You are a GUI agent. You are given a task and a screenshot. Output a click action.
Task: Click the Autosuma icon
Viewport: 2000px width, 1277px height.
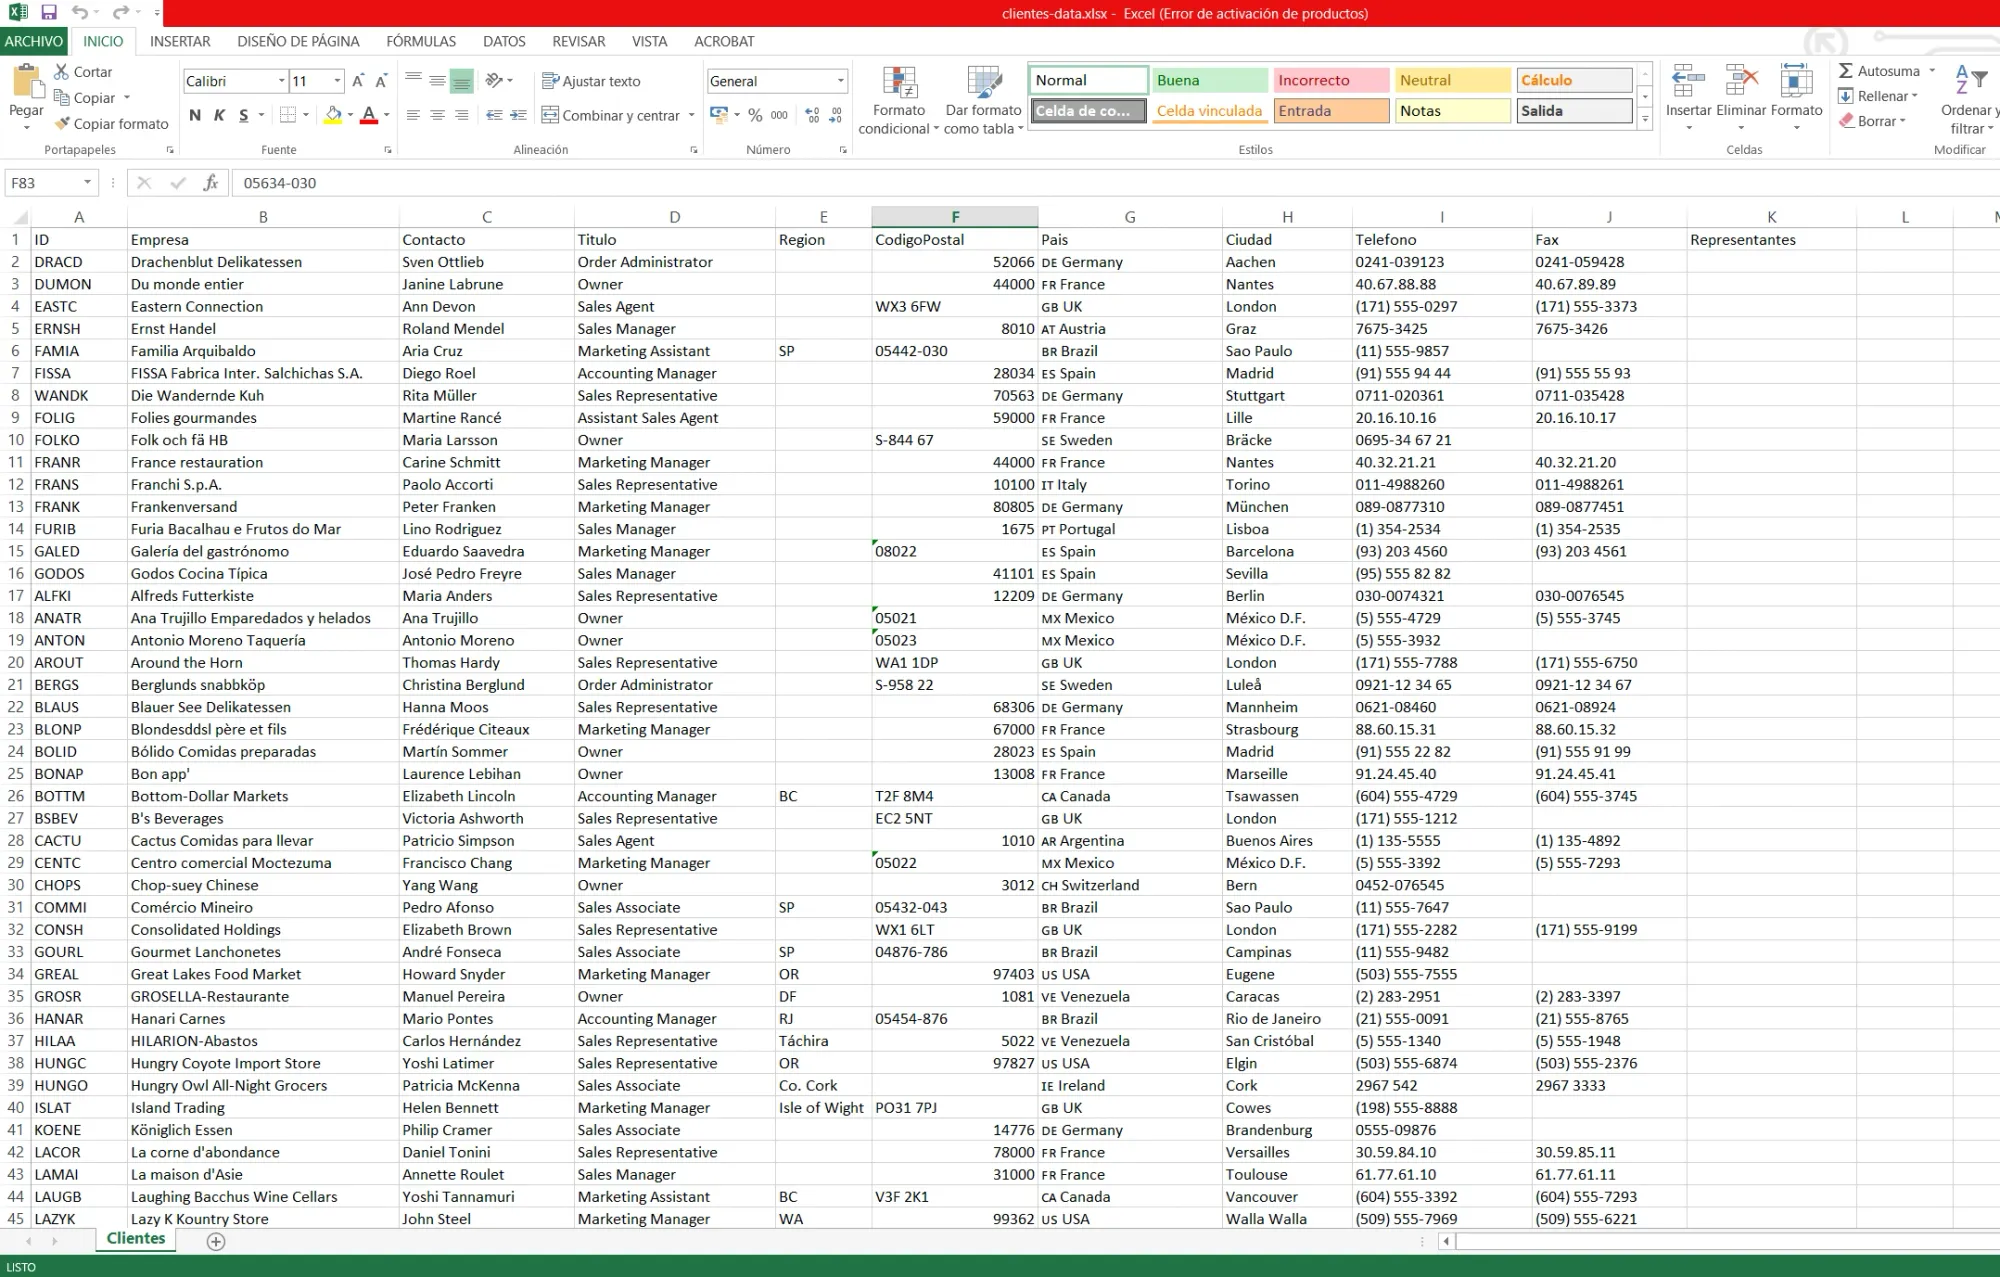tap(1846, 71)
